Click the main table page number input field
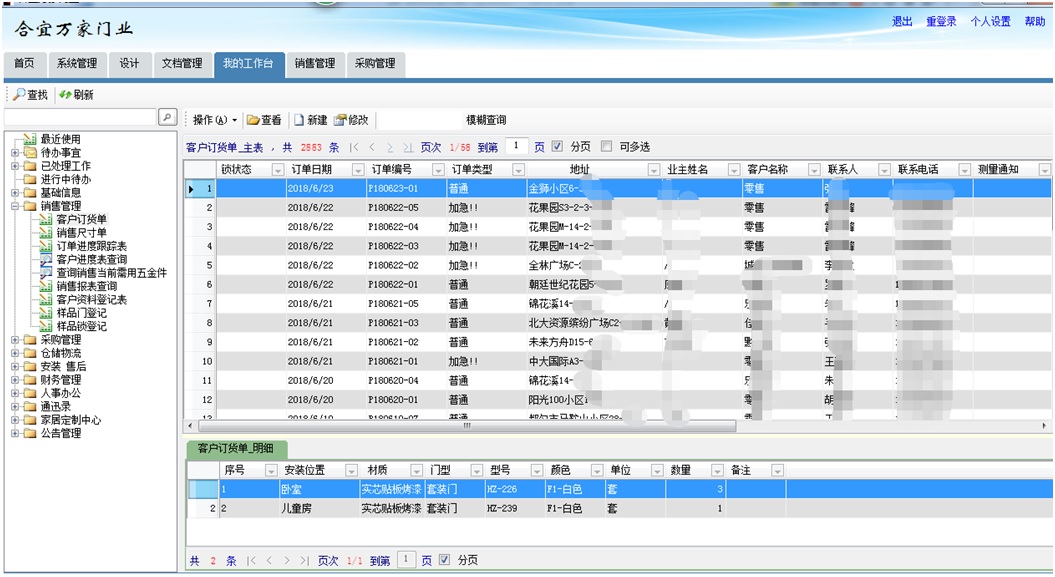Image resolution: width=1055 pixels, height=577 pixels. (516, 147)
